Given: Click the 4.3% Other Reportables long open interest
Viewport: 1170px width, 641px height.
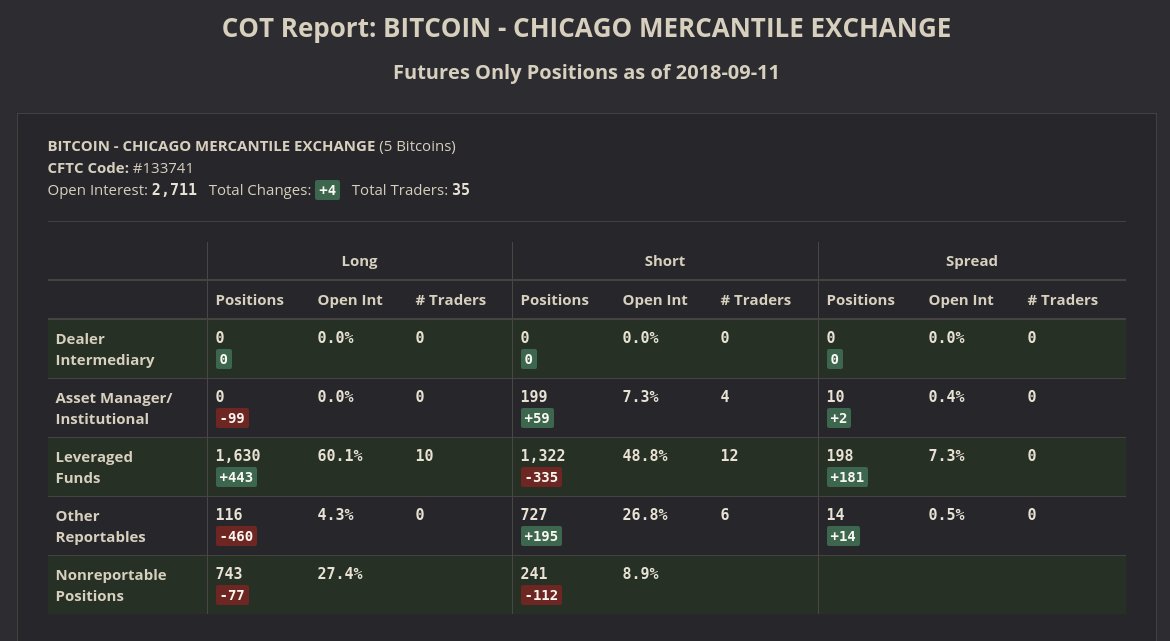Looking at the screenshot, I should pyautogui.click(x=335, y=514).
